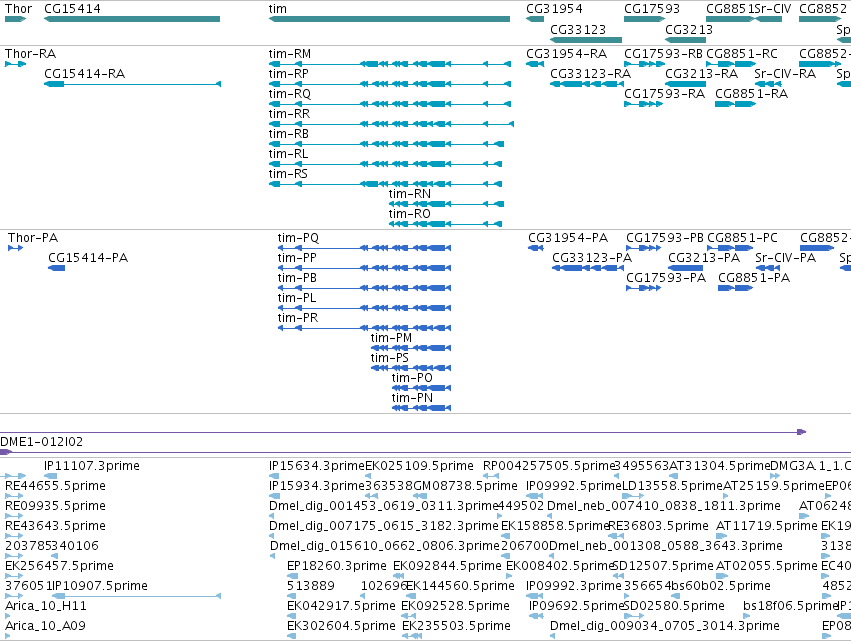Image resolution: width=851 pixels, height=641 pixels.
Task: Click the 'tim-PO' protein label
Action: point(412,378)
